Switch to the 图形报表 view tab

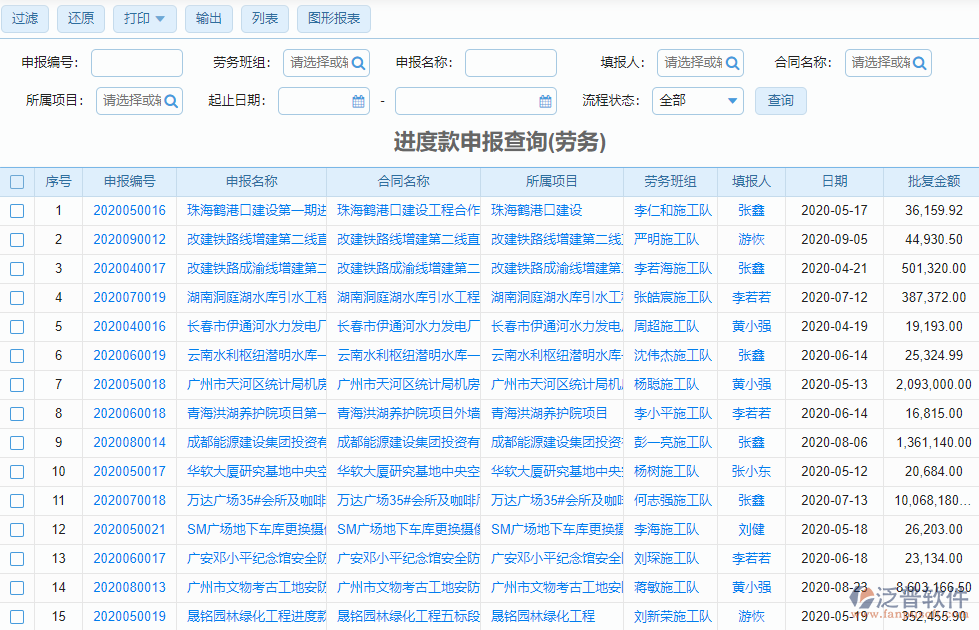pos(333,18)
